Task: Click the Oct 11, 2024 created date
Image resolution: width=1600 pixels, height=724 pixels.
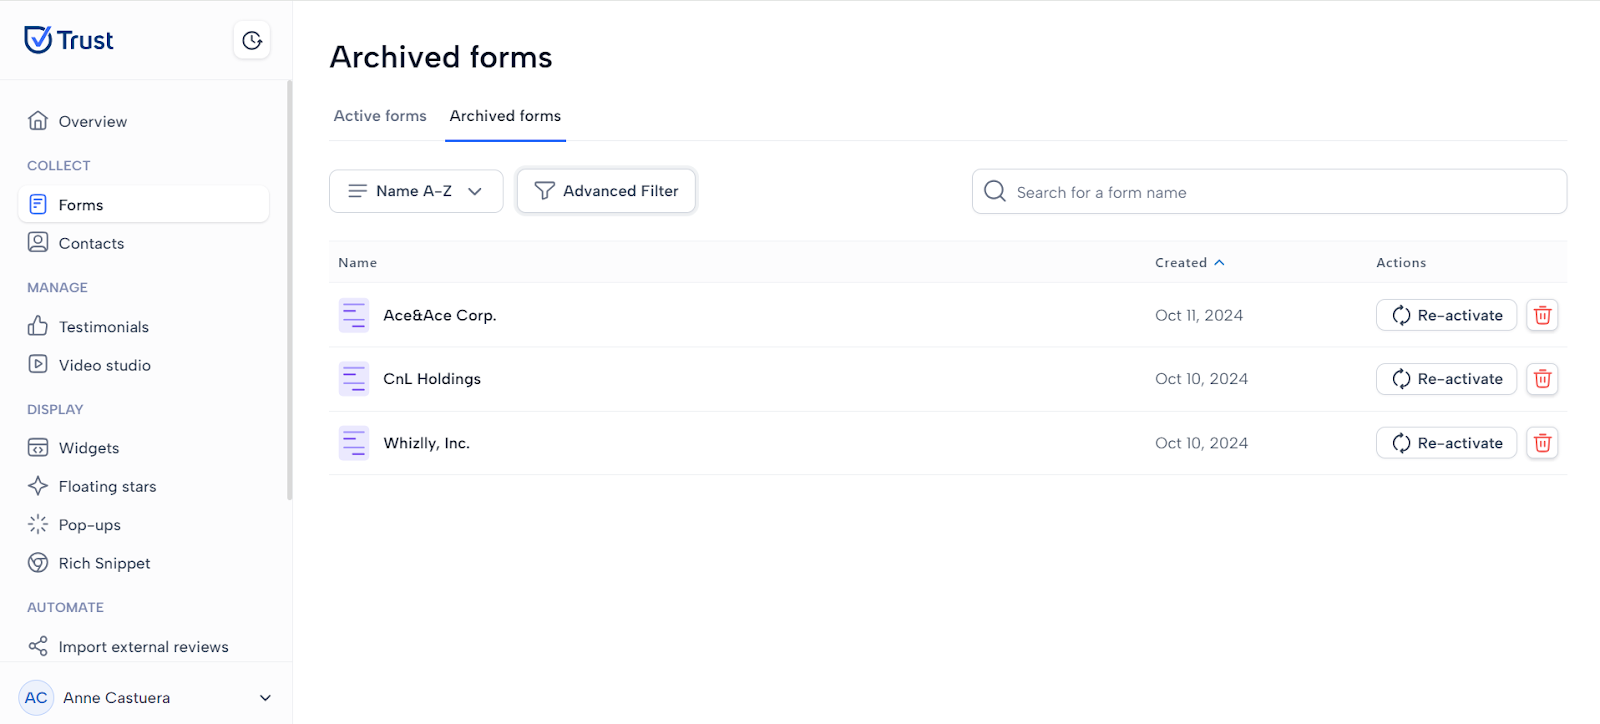Action: tap(1199, 315)
